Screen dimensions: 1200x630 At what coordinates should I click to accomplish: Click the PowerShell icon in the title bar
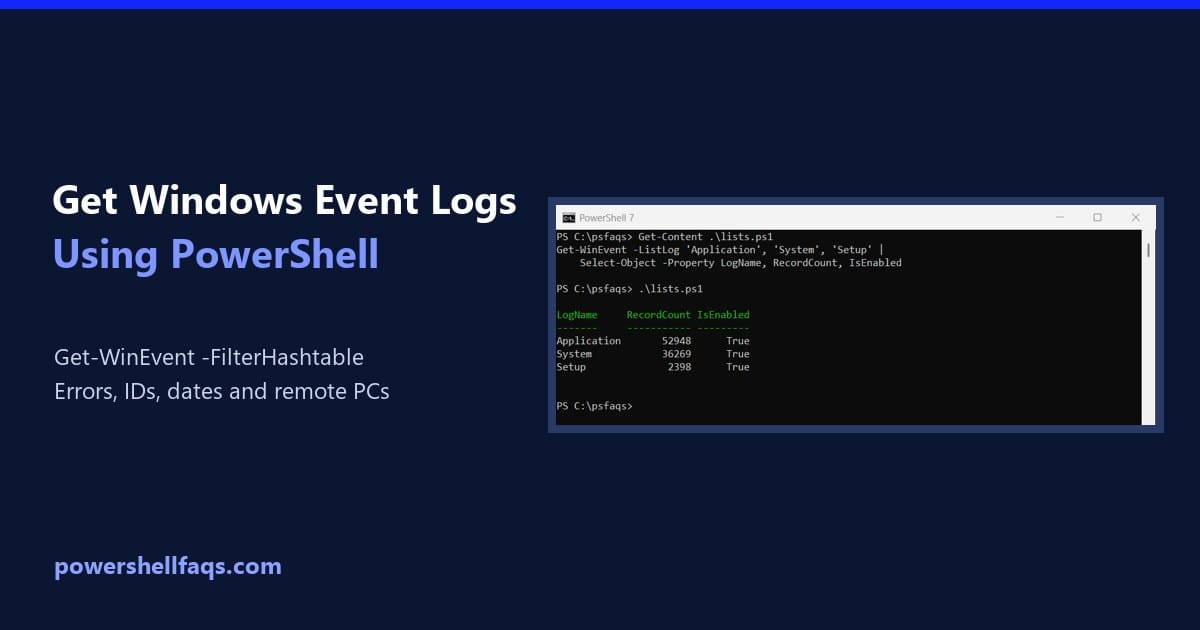click(x=568, y=217)
